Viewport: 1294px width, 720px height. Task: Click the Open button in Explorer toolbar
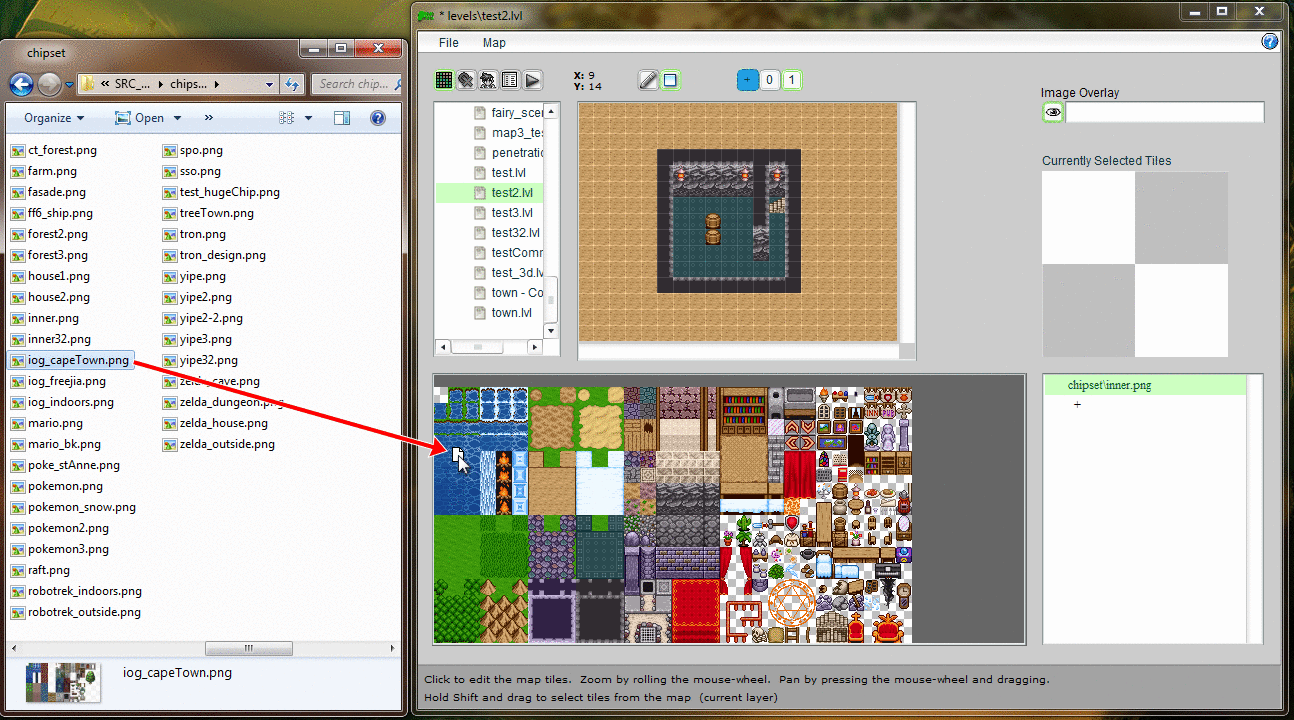[140, 118]
